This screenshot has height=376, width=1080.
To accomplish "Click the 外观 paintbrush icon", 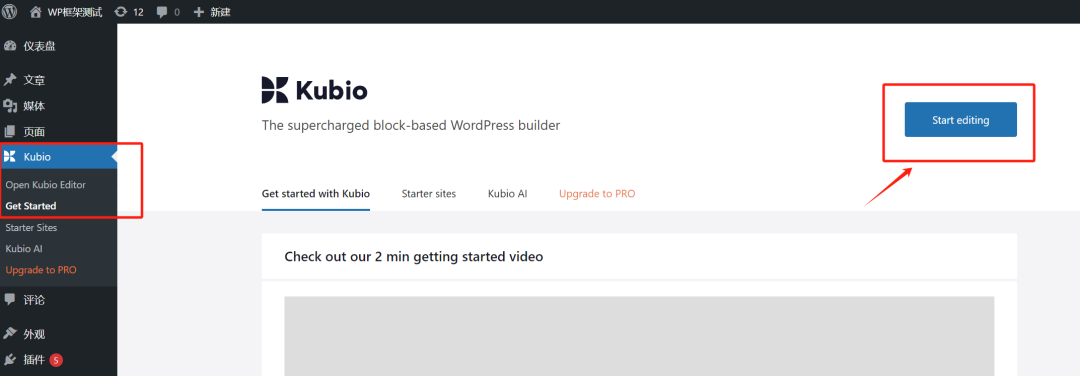I will pos(10,334).
